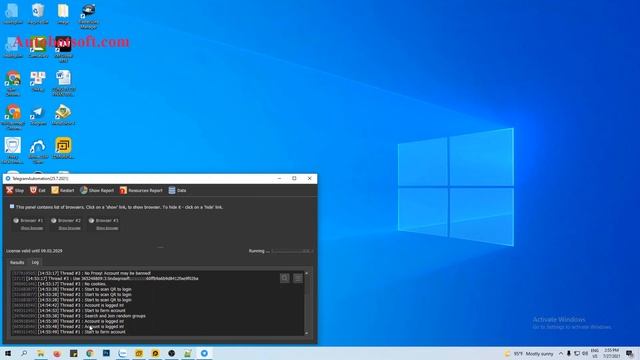Image resolution: width=640 pixels, height=360 pixels.
Task: Open the weather Mostly sunny widget
Action: point(530,354)
